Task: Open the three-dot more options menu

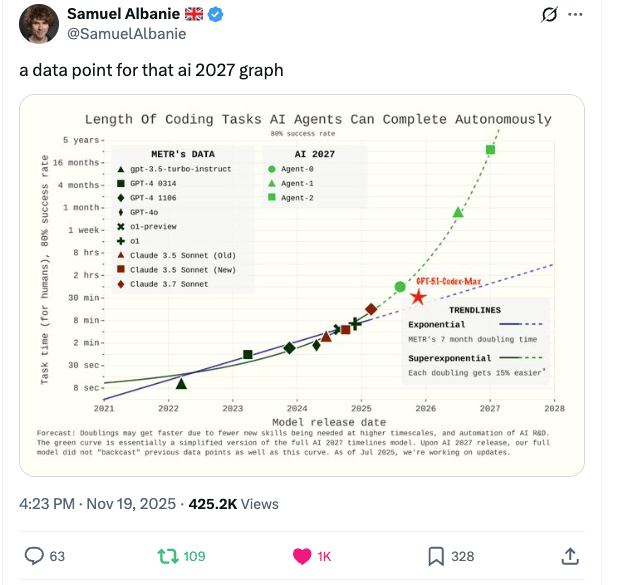Action: click(x=575, y=15)
